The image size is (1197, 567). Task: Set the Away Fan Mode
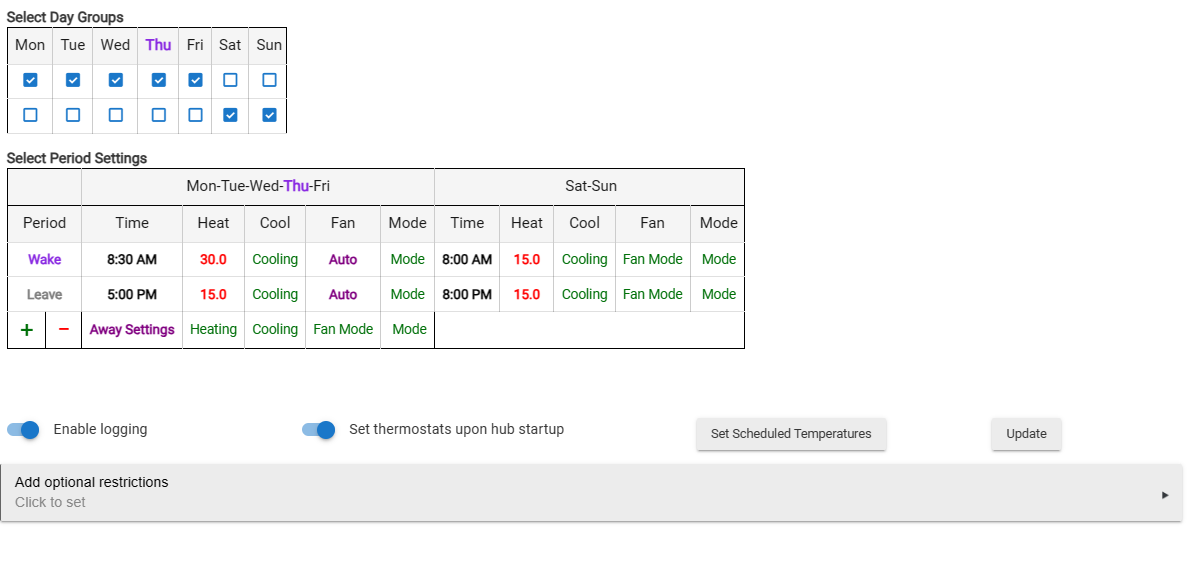click(343, 330)
